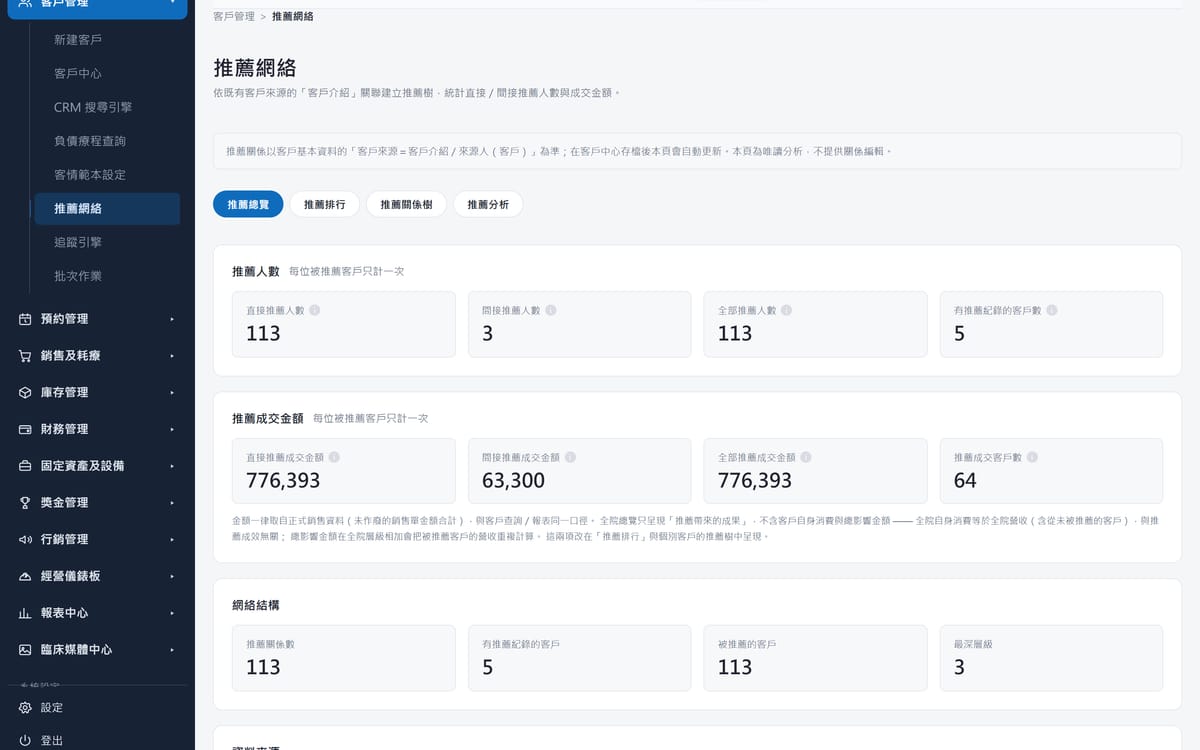Click the 固定資產及設備 briefcase icon
Screen dimensions: 1200x750
25,466
